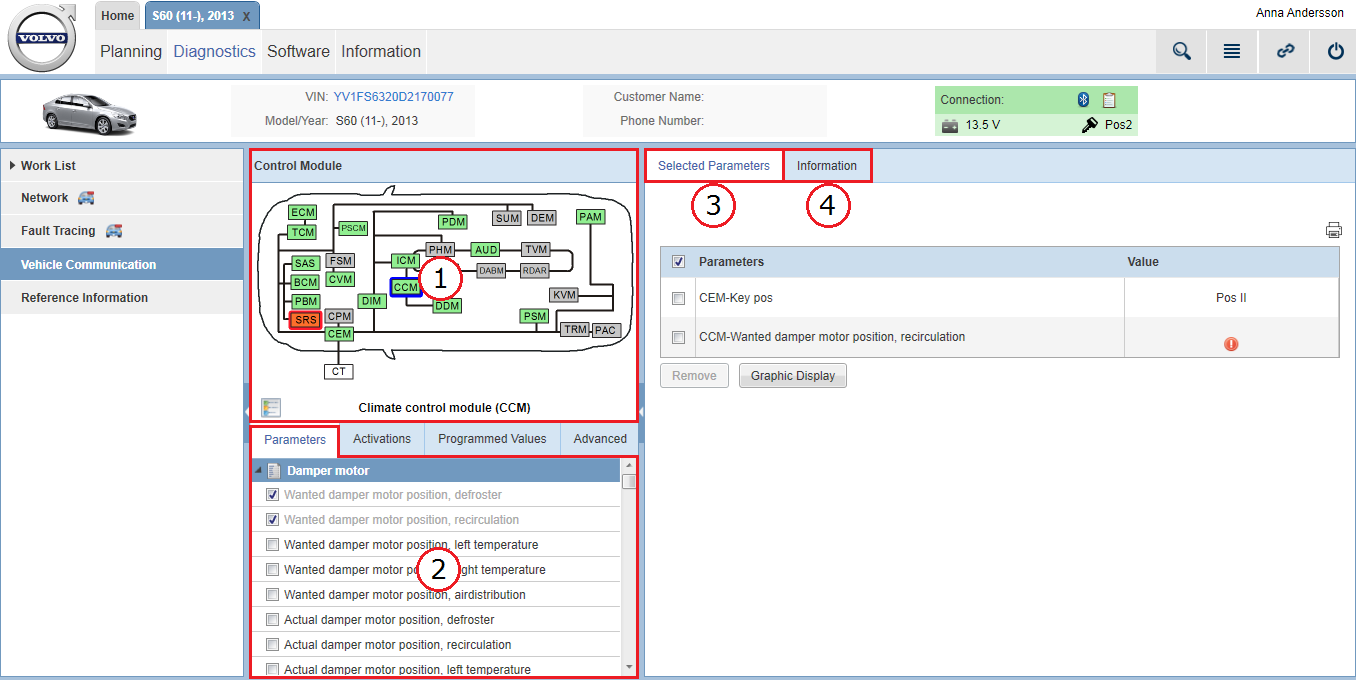Select the CEM module in diagram
This screenshot has height=680, width=1356.
tap(339, 334)
